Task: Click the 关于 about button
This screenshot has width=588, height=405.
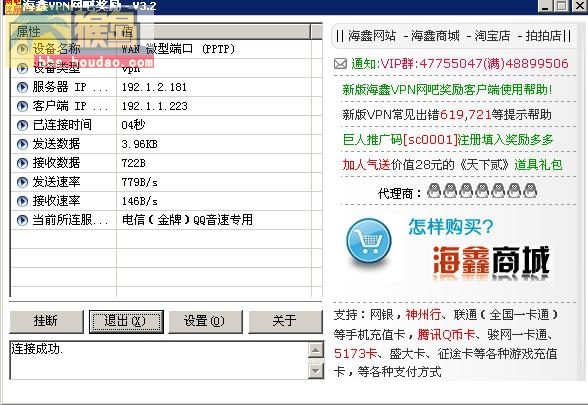Action: [x=285, y=321]
